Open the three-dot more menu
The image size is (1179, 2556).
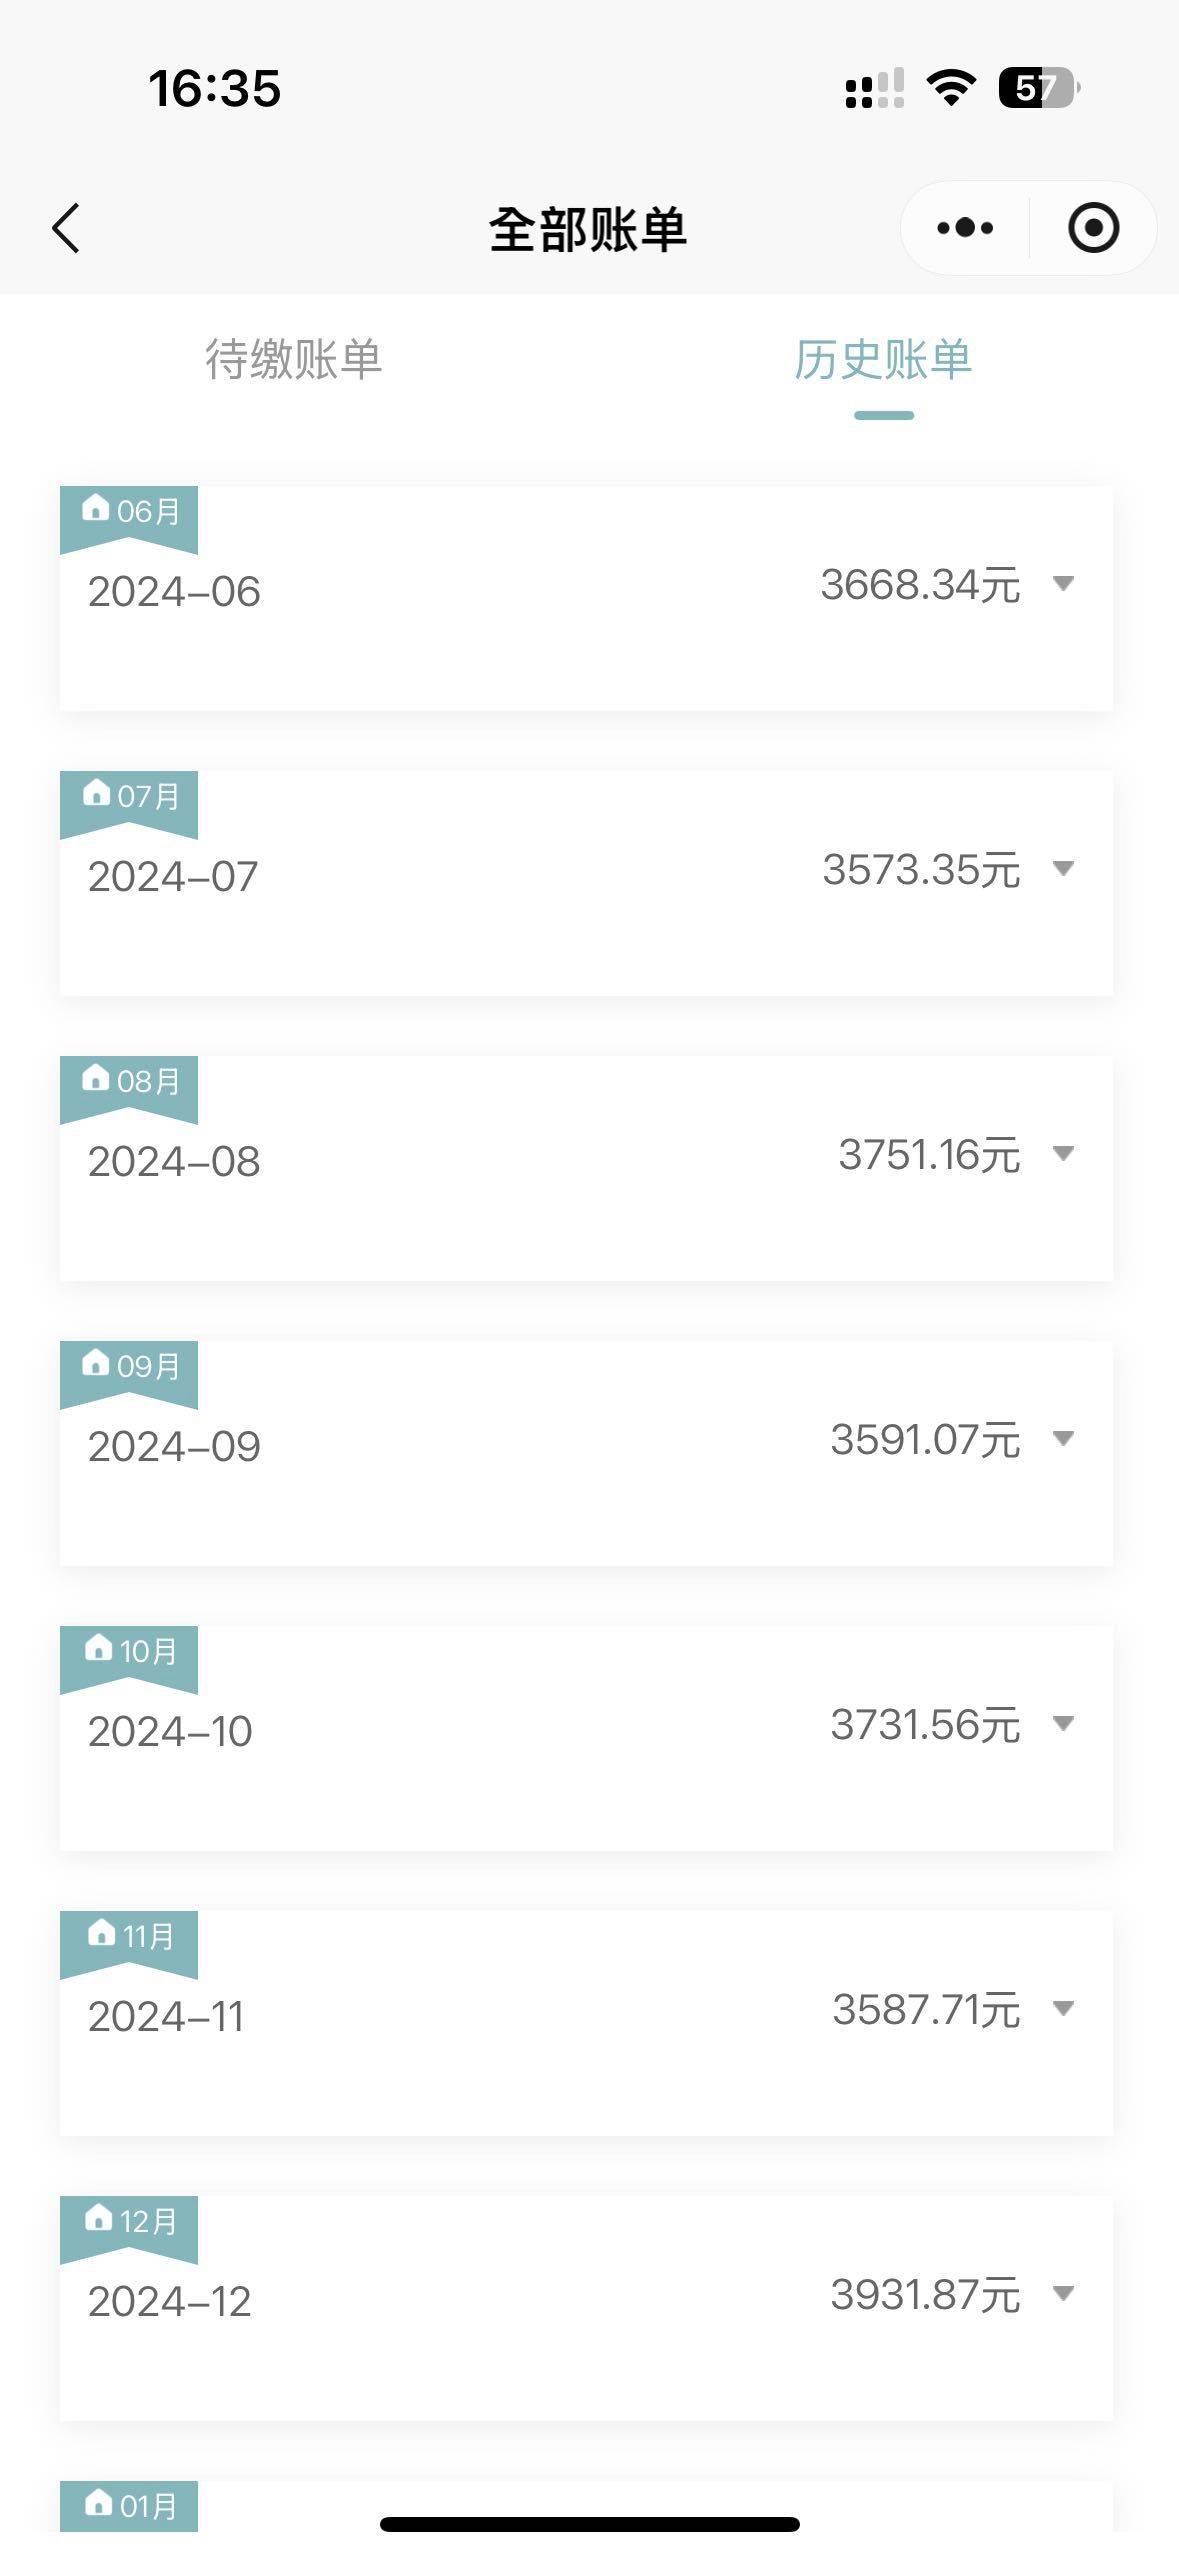(x=965, y=228)
